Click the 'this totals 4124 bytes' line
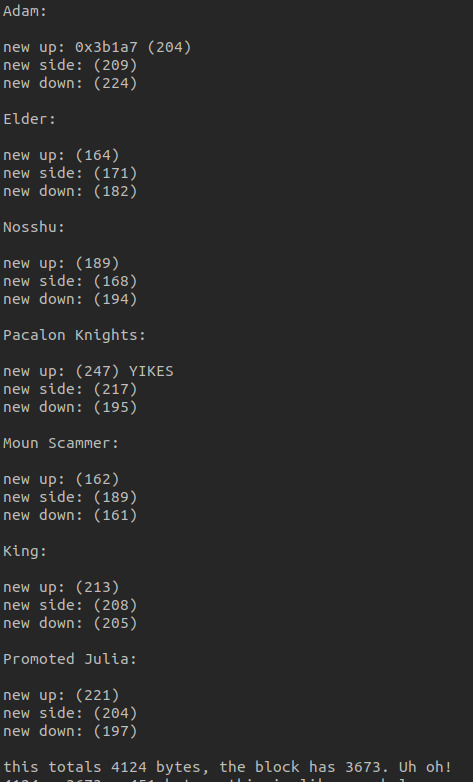The width and height of the screenshot is (473, 782). [228, 767]
